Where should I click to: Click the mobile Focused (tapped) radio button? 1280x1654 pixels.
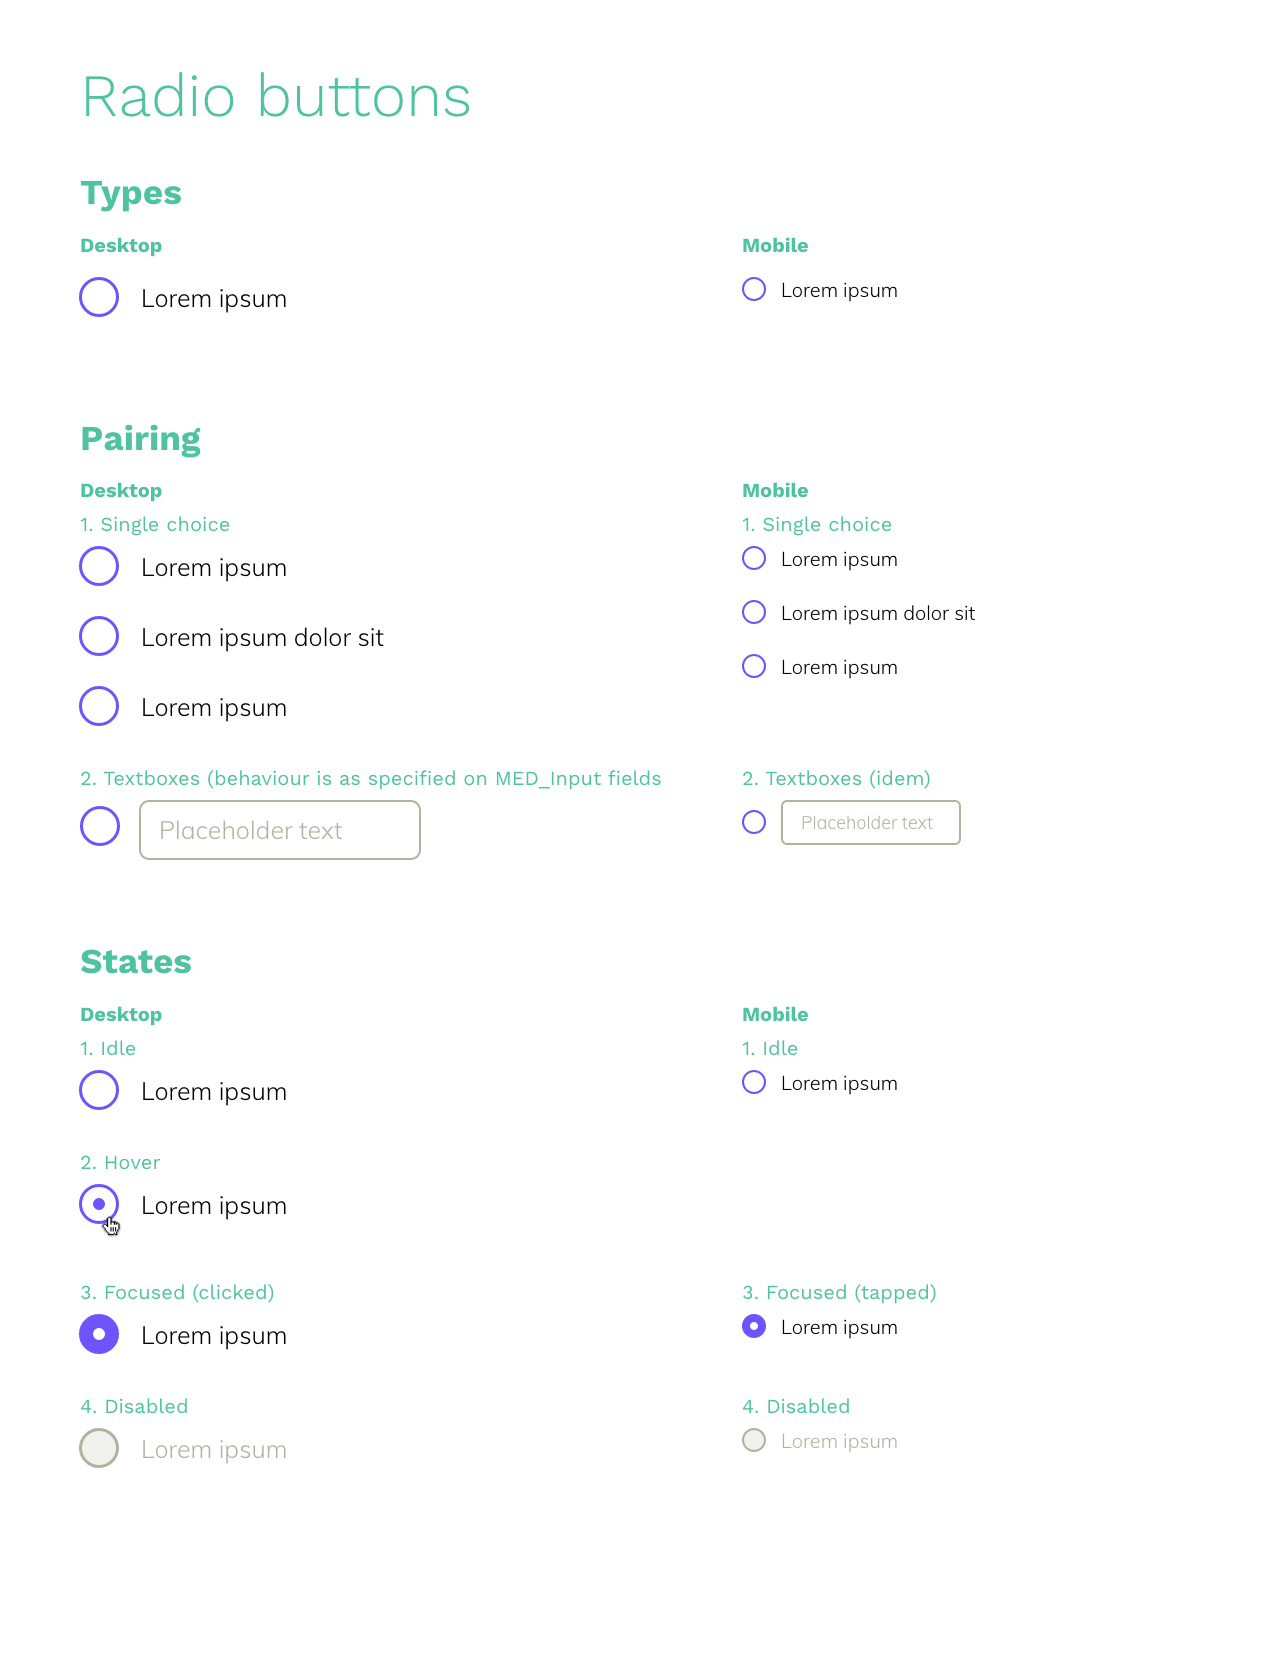[x=754, y=1326]
